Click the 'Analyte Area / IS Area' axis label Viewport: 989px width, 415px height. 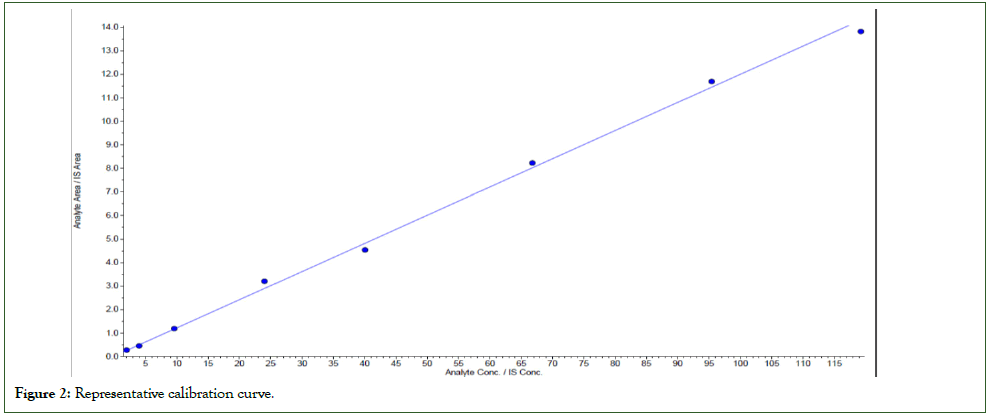tap(79, 192)
